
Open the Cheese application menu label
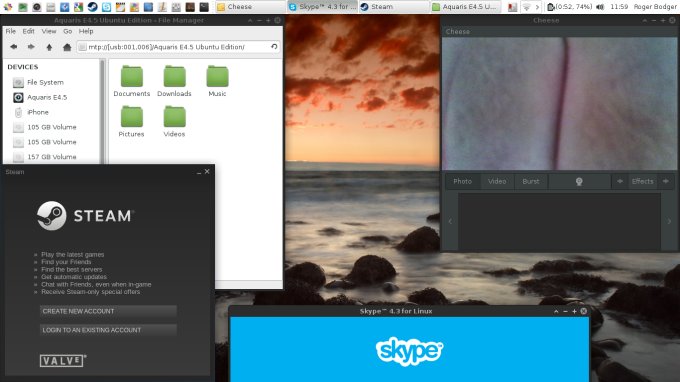click(458, 32)
